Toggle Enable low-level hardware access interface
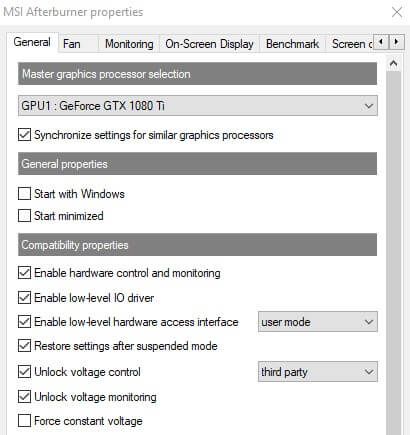Viewport: 410px width, 435px height. pyautogui.click(x=24, y=322)
